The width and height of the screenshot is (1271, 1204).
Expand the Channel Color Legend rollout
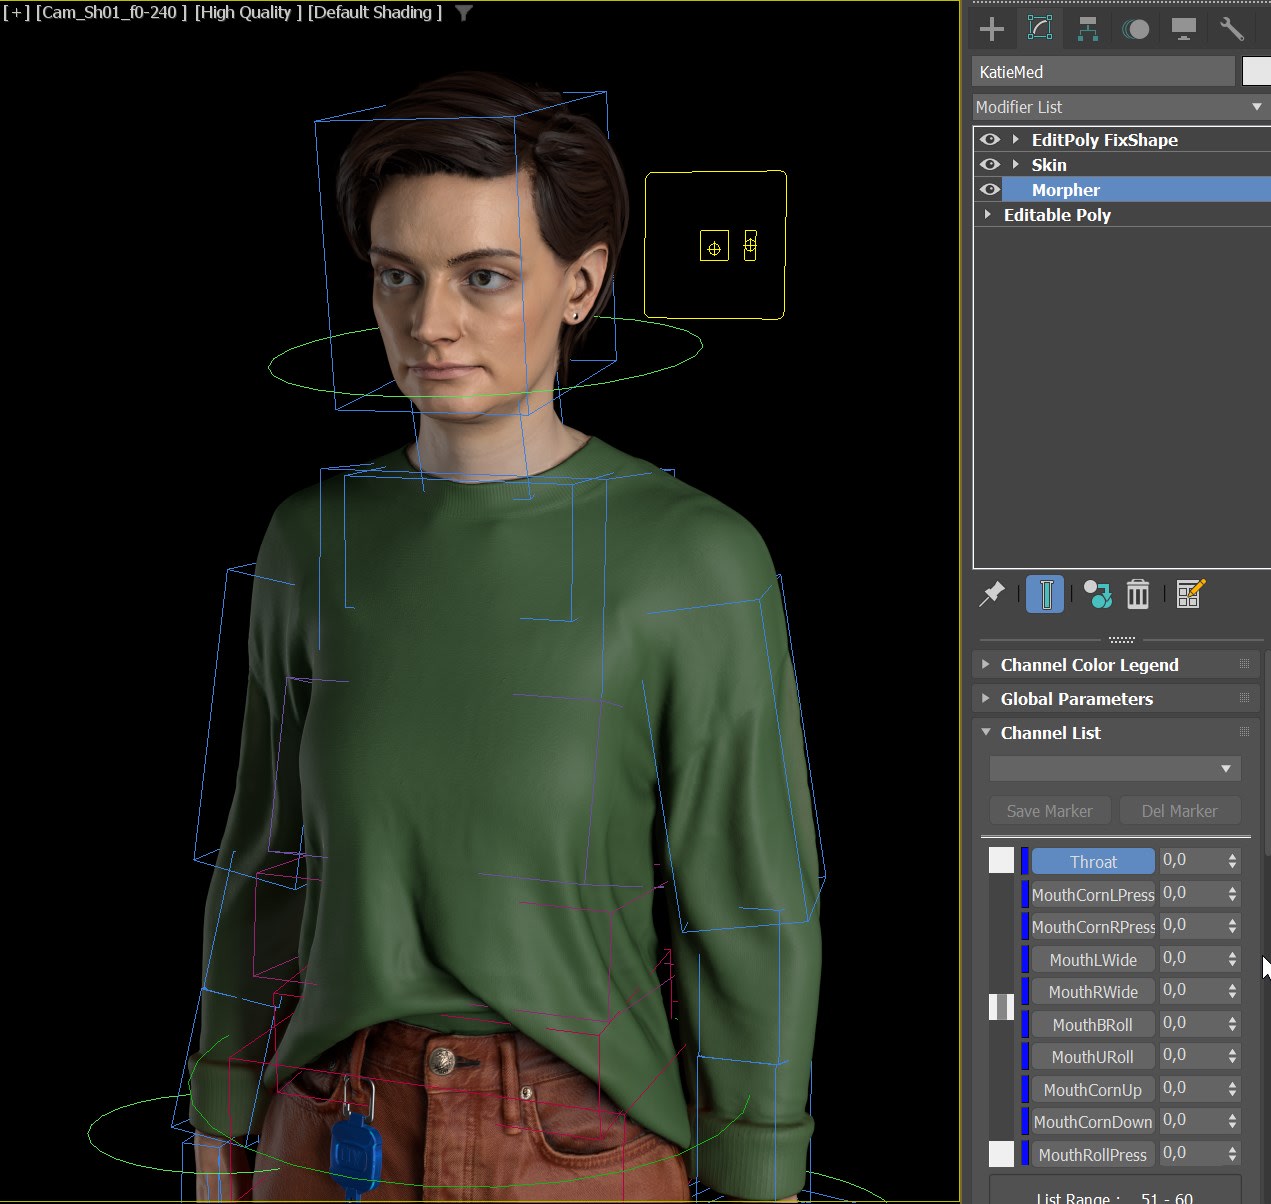pyautogui.click(x=1089, y=665)
